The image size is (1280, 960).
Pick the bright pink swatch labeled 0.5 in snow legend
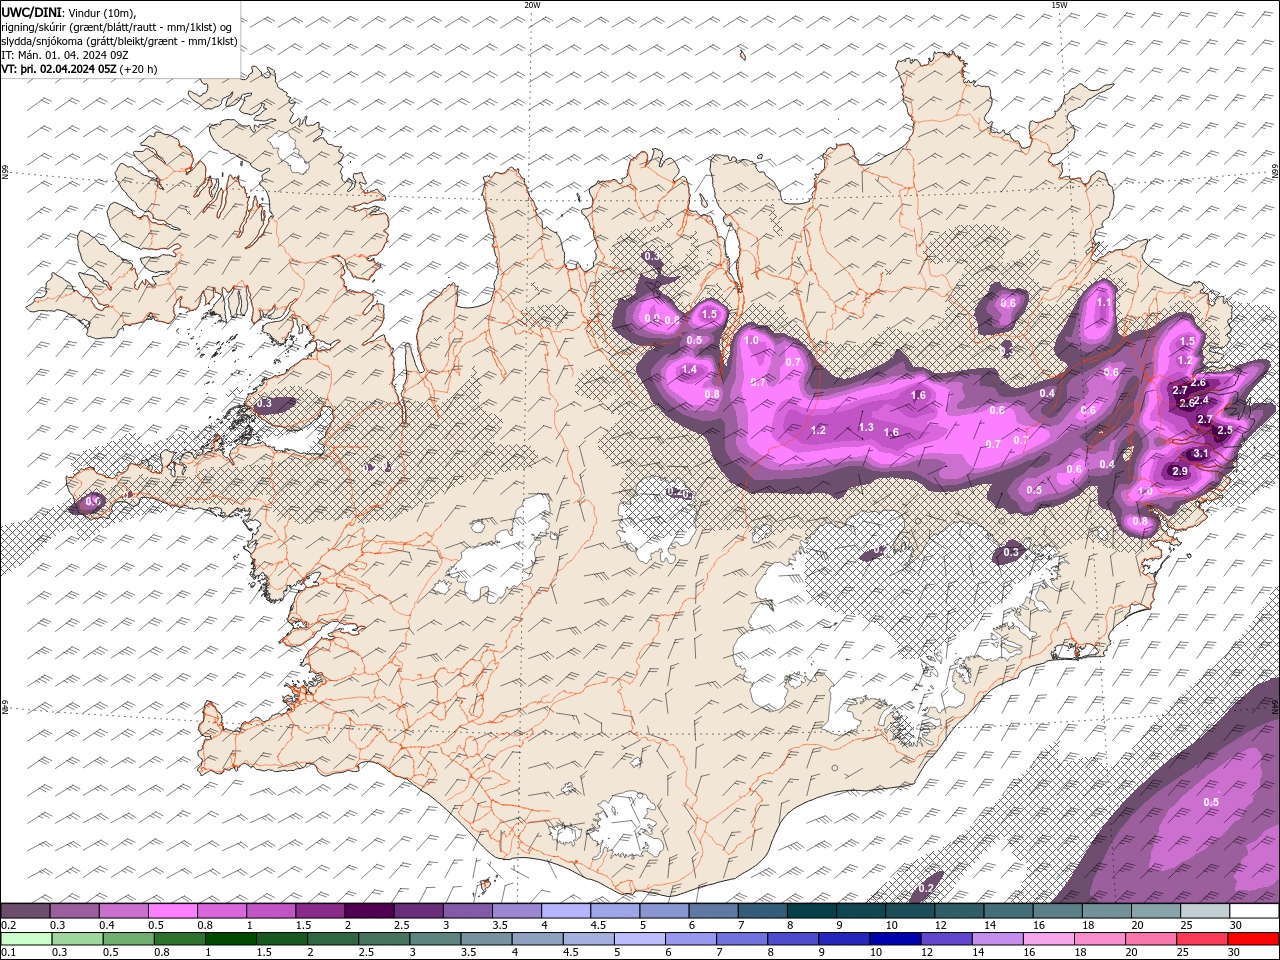pyautogui.click(x=172, y=911)
